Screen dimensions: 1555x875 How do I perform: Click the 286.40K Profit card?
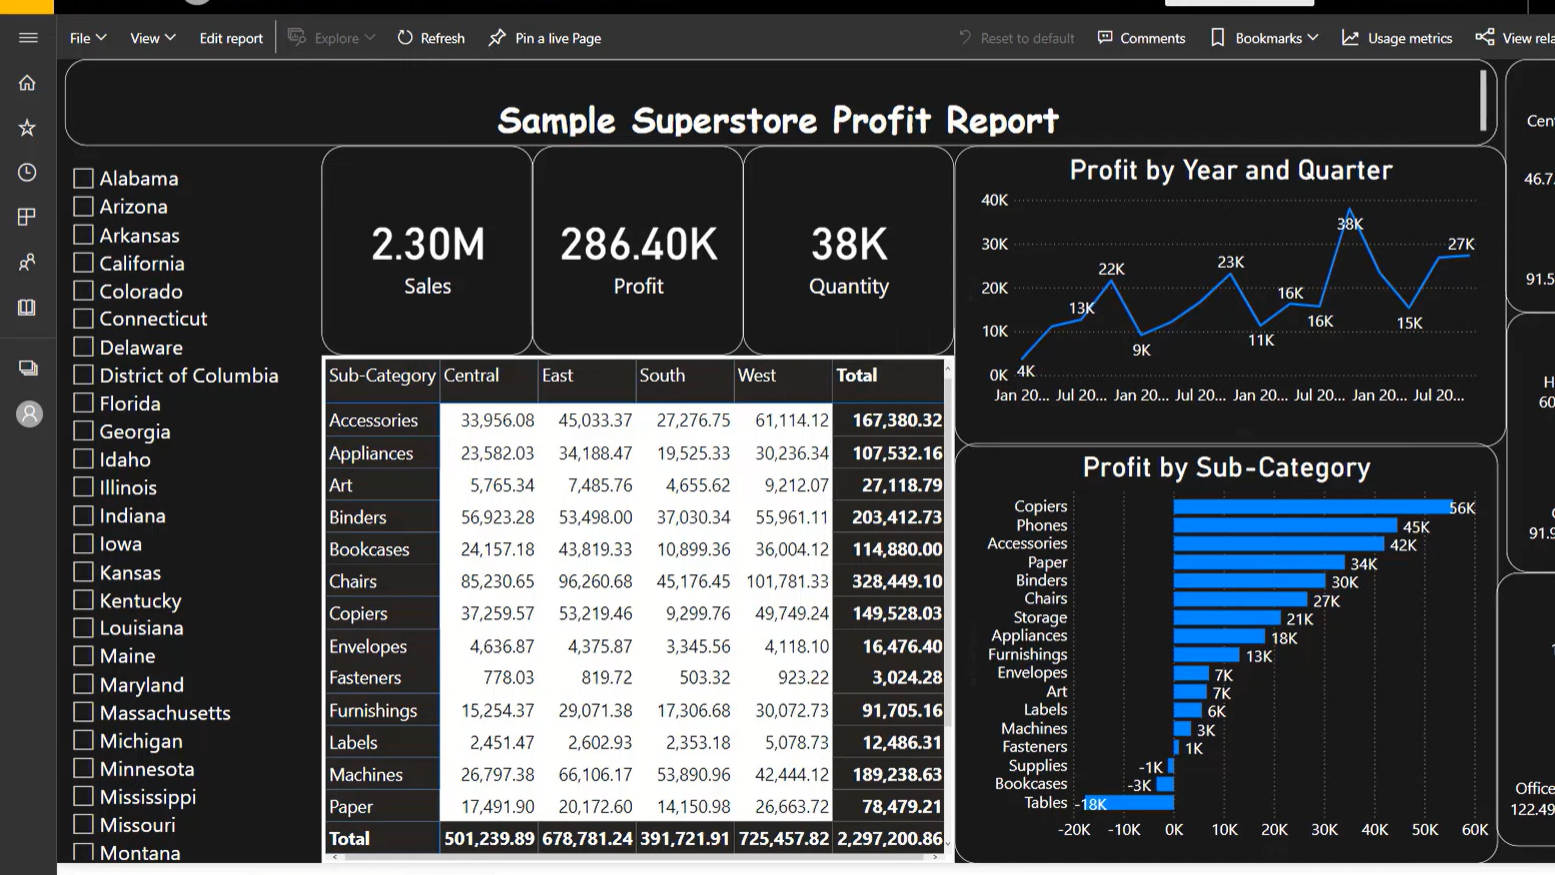(638, 251)
